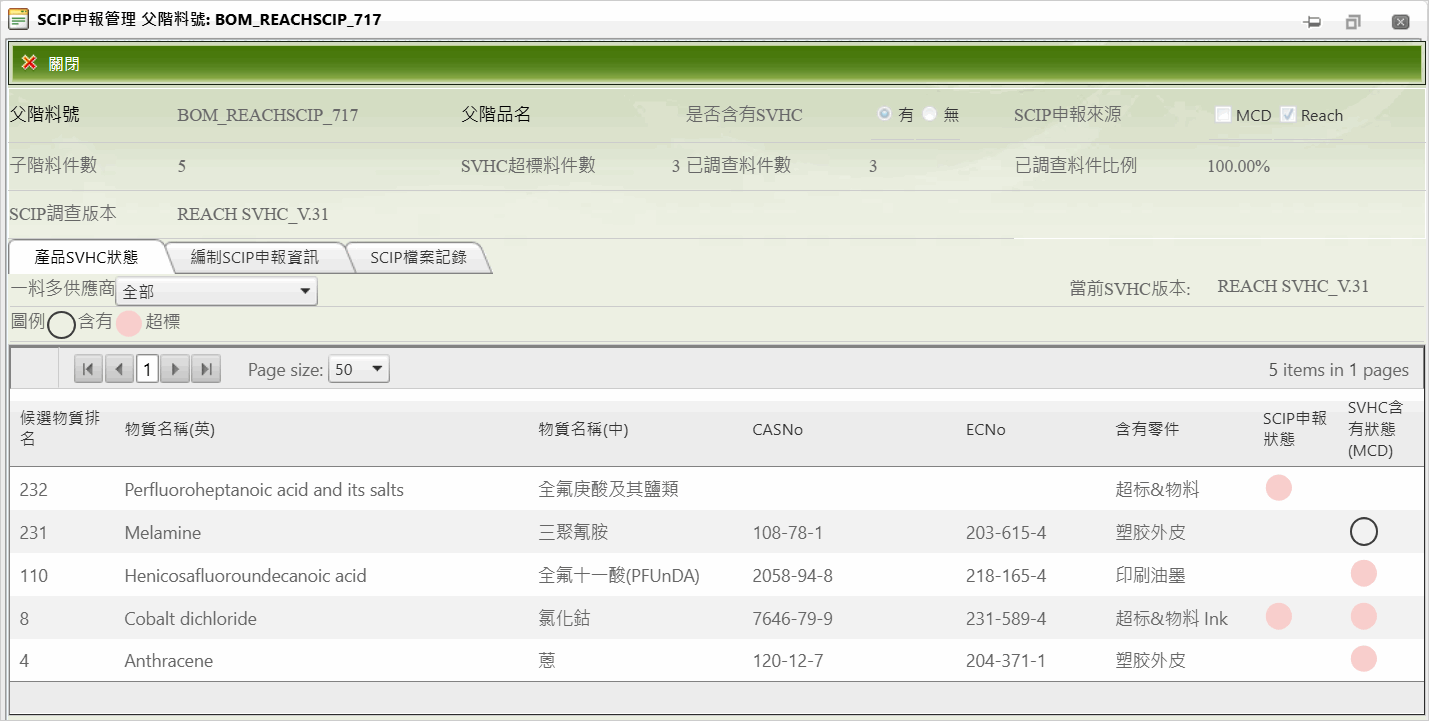Go to last page pager icon
The width and height of the screenshot is (1429, 721).
206,369
